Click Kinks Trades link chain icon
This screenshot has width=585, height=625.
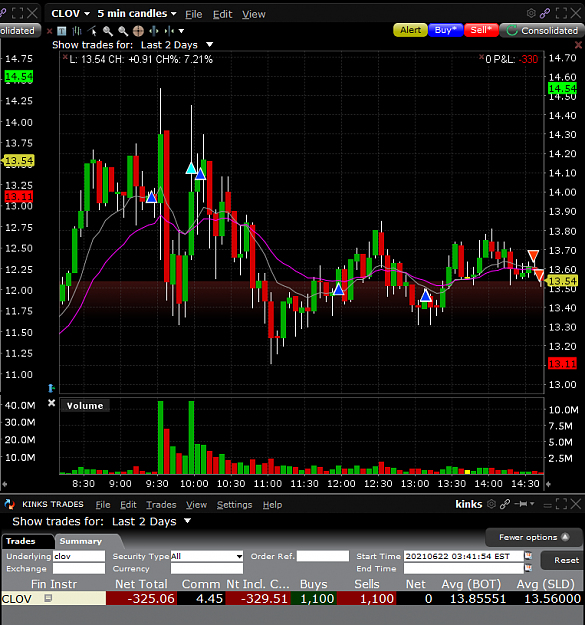505,504
